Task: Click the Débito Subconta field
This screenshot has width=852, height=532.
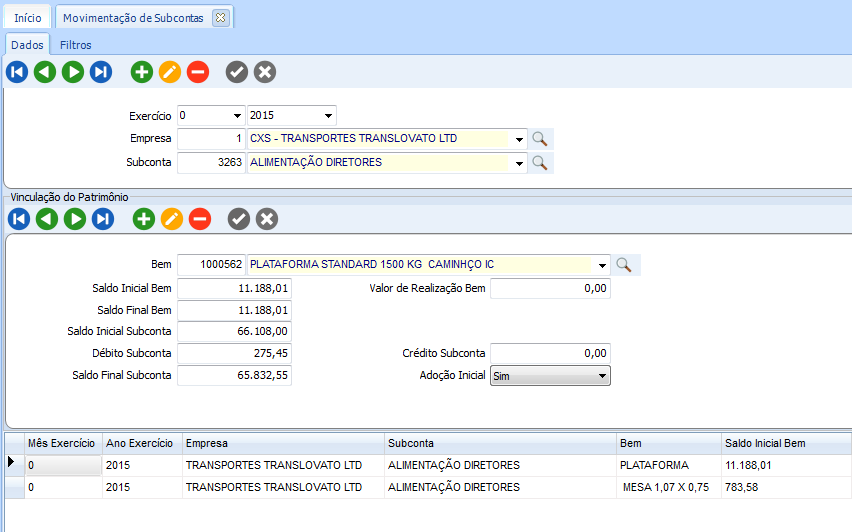Action: 234,353
